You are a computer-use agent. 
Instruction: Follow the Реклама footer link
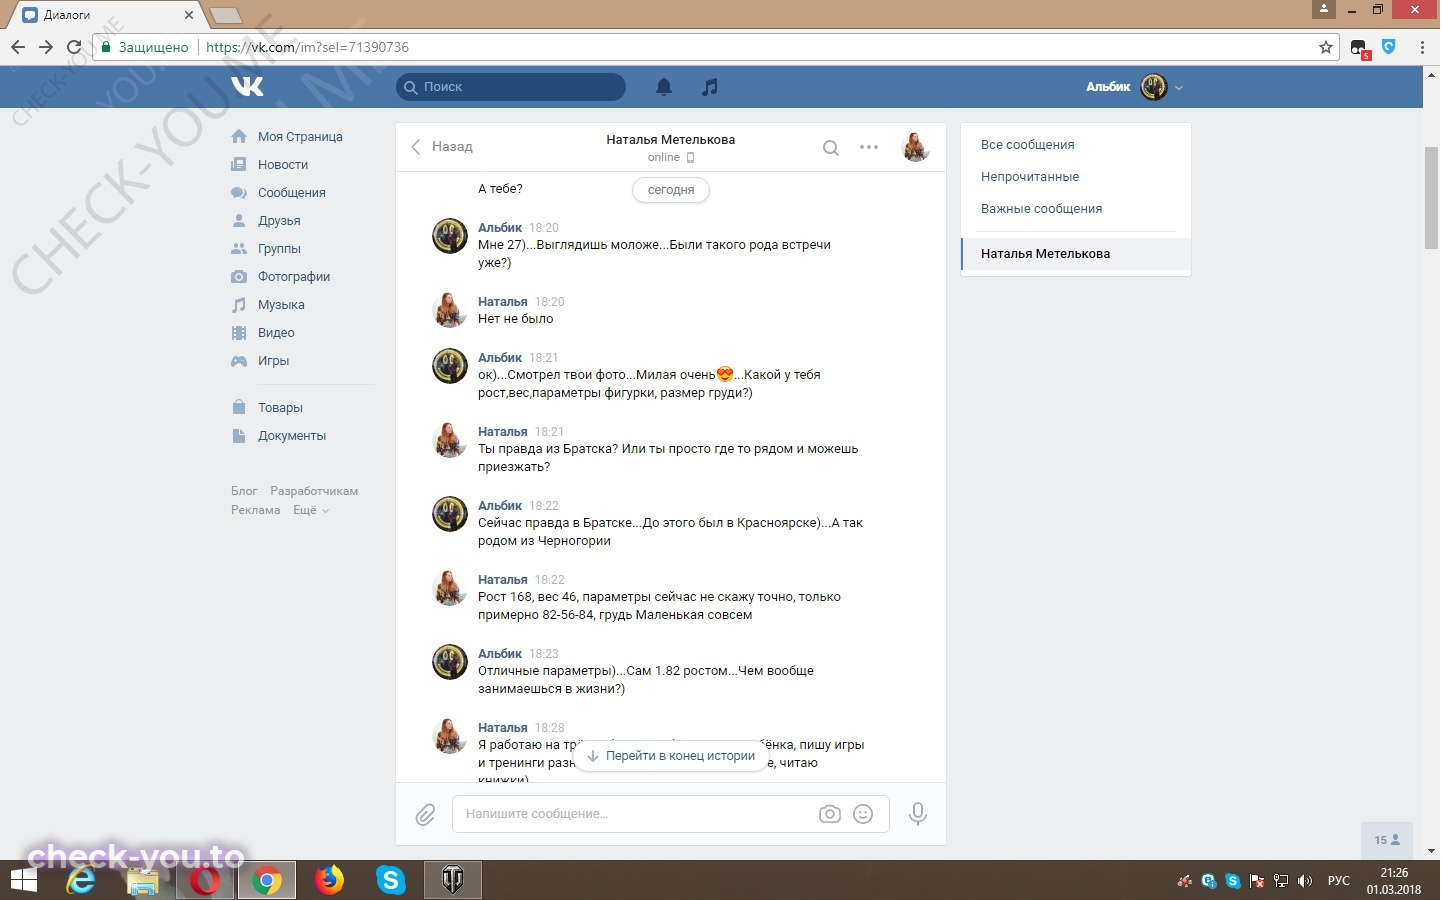click(256, 510)
